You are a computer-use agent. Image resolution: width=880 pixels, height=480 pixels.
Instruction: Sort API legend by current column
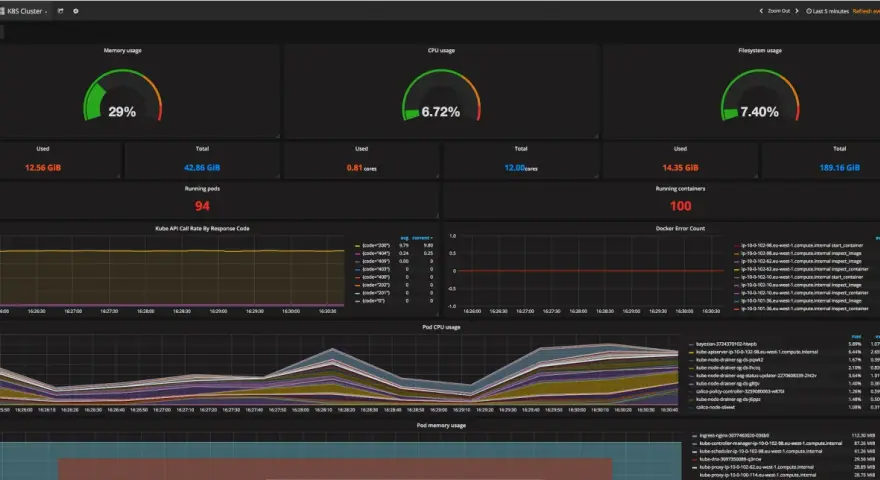pos(423,238)
